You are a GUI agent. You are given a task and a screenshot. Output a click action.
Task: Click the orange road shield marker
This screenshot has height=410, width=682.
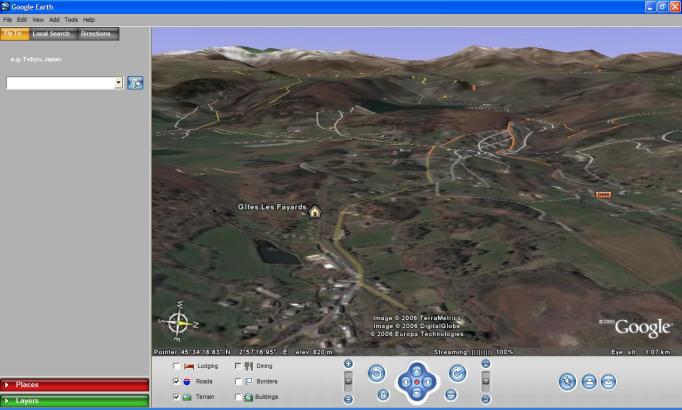pos(603,195)
